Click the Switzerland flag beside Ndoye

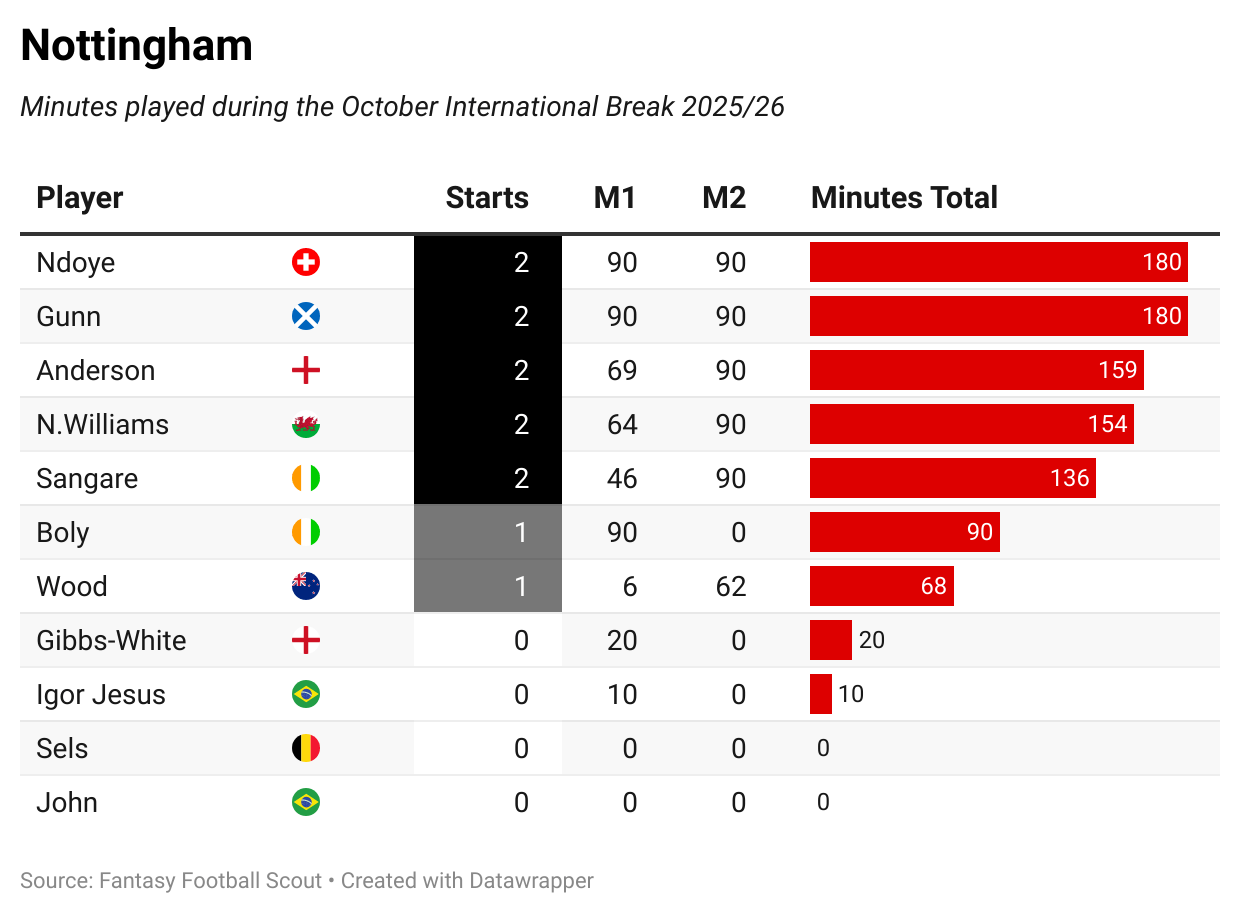pos(305,263)
